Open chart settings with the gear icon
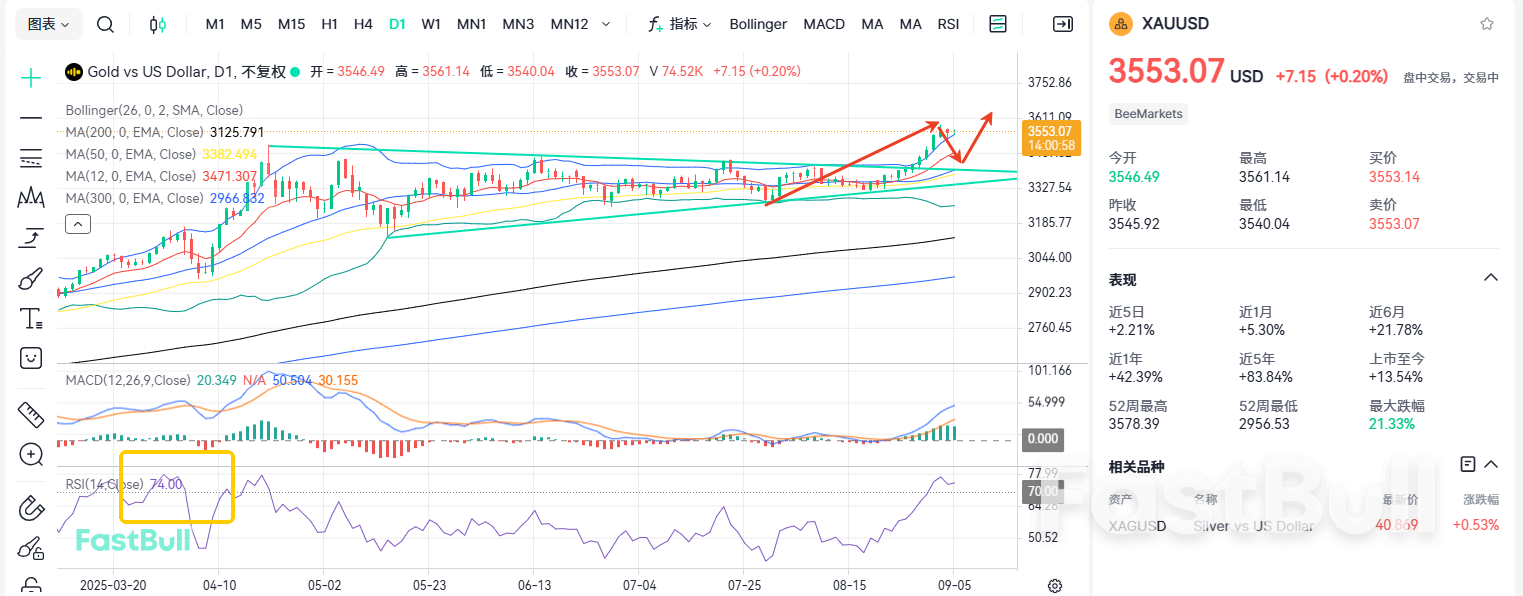 (x=1053, y=585)
